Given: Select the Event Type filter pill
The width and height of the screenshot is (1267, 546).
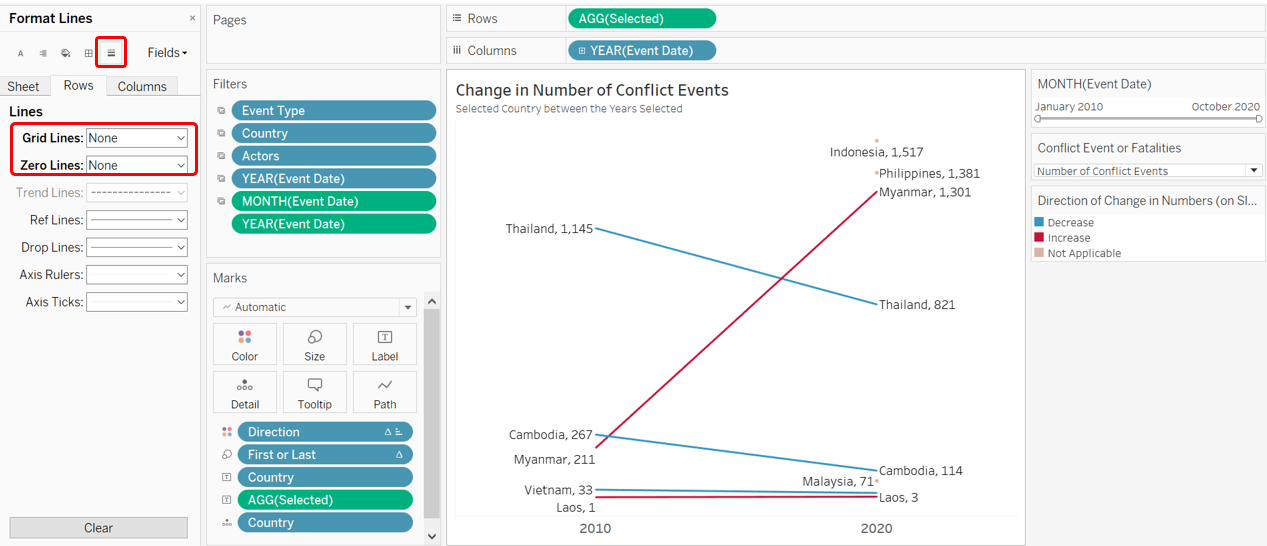Looking at the screenshot, I should [x=333, y=111].
